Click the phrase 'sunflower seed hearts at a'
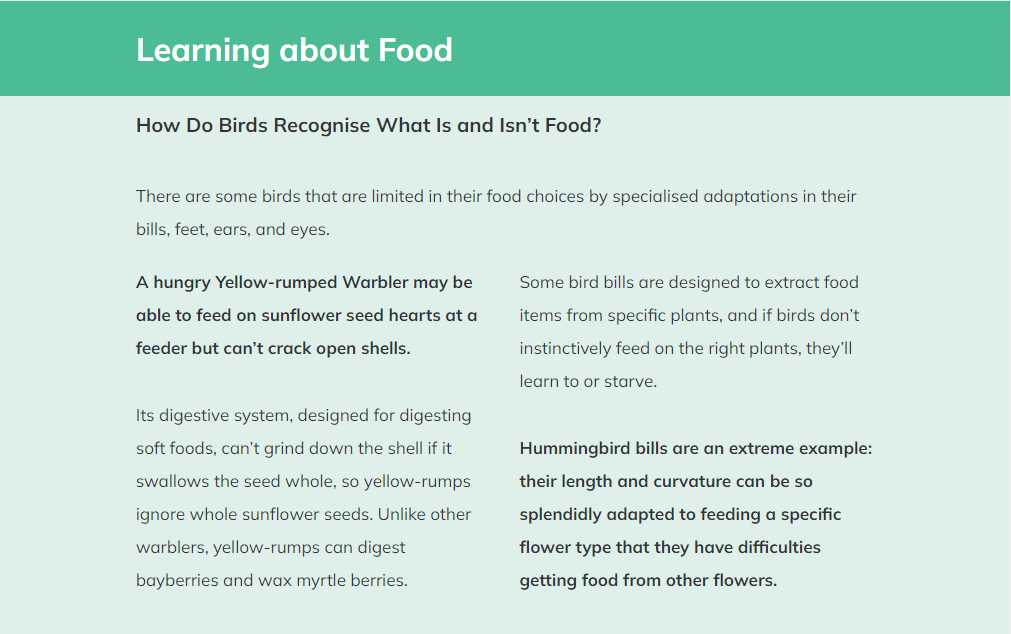The width and height of the screenshot is (1011, 634). pos(369,315)
